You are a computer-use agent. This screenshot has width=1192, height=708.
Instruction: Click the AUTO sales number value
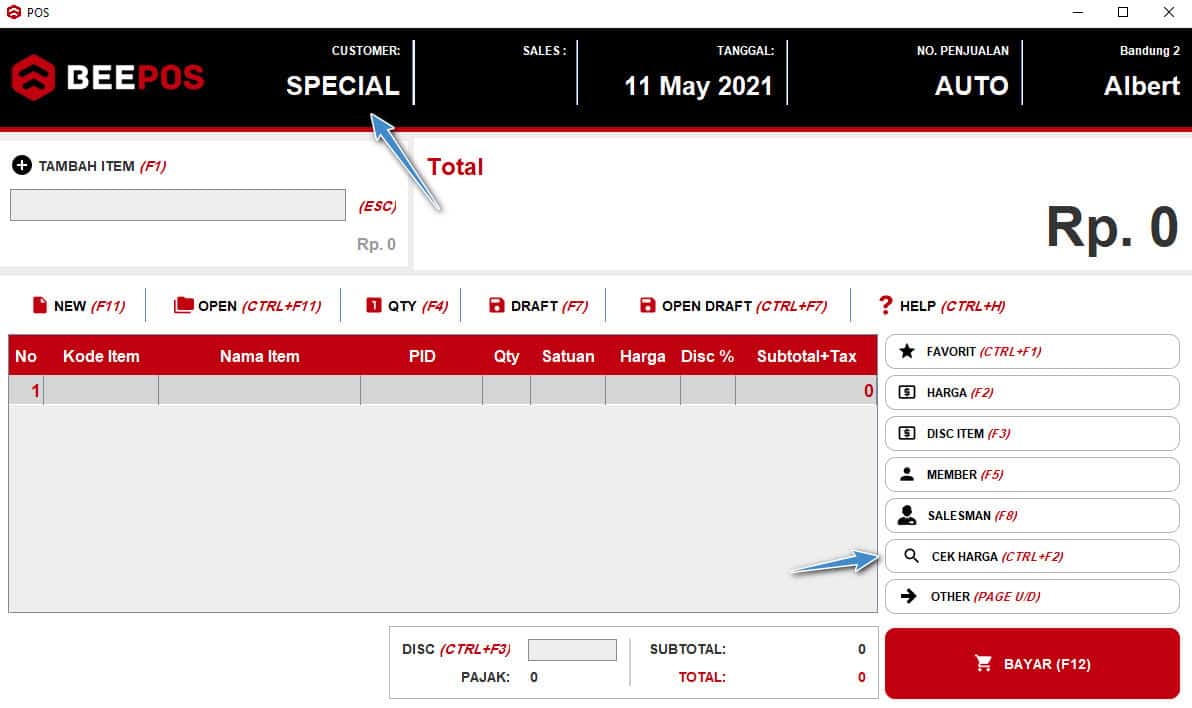point(972,86)
